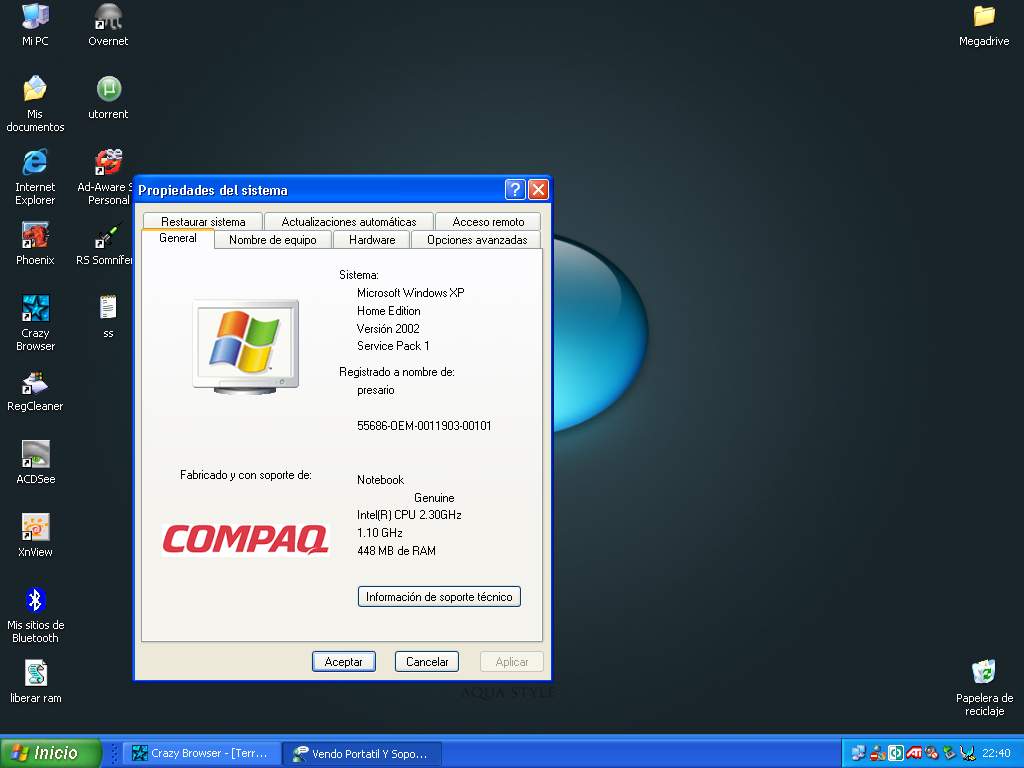The width and height of the screenshot is (1024, 768).
Task: Select the Ad-Aware Personal shortcut
Action: coord(104,176)
